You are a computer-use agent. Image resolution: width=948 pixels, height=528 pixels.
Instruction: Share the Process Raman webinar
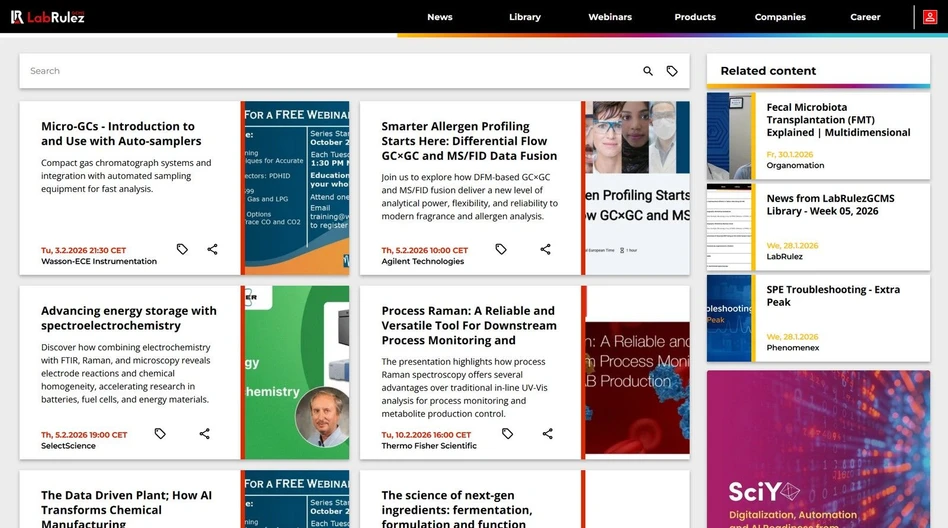click(x=547, y=434)
